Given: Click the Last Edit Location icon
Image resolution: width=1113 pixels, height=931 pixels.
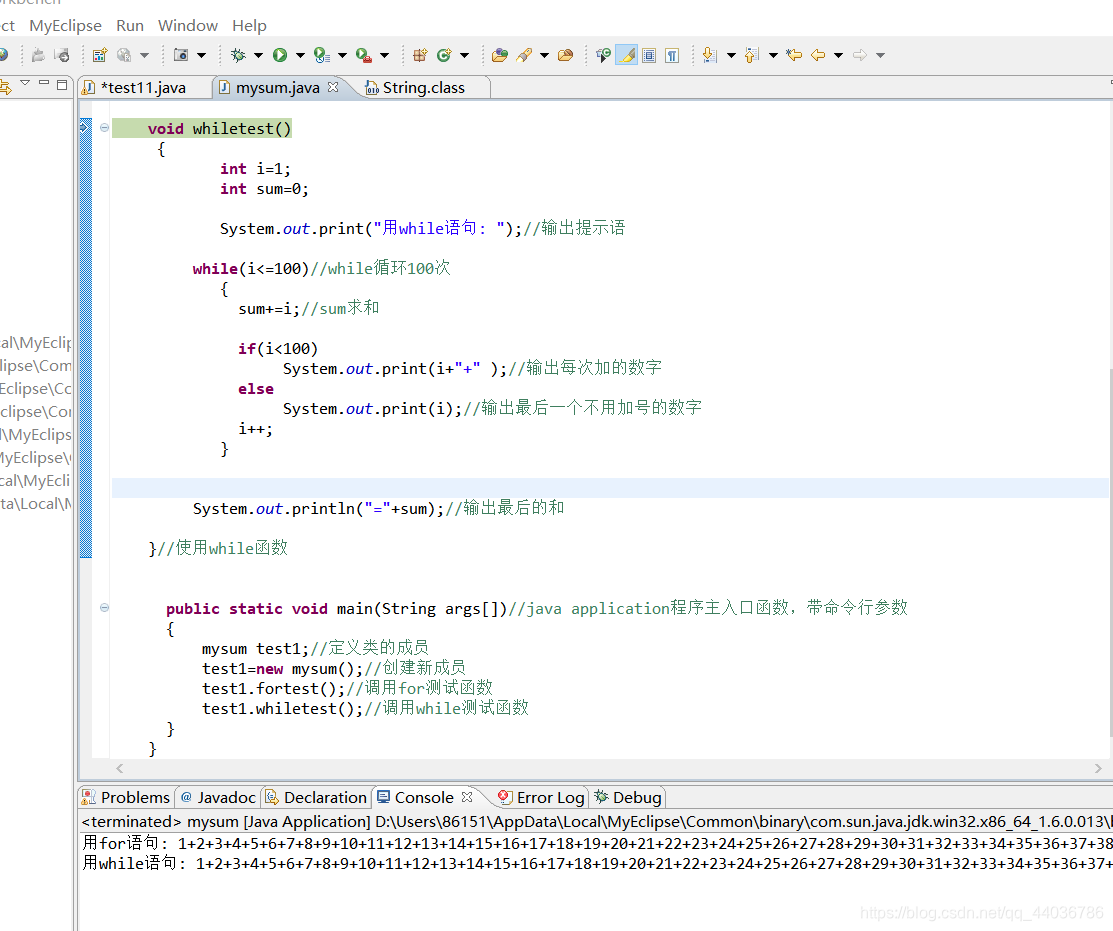Looking at the screenshot, I should (794, 55).
